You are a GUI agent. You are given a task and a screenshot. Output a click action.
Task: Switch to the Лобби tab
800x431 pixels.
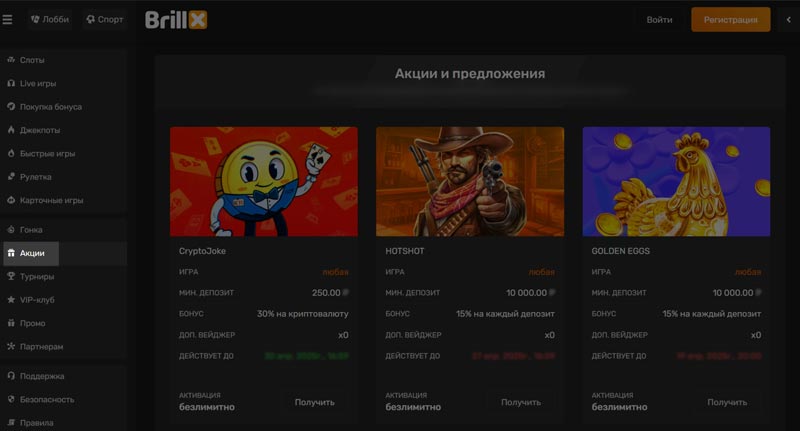point(50,19)
